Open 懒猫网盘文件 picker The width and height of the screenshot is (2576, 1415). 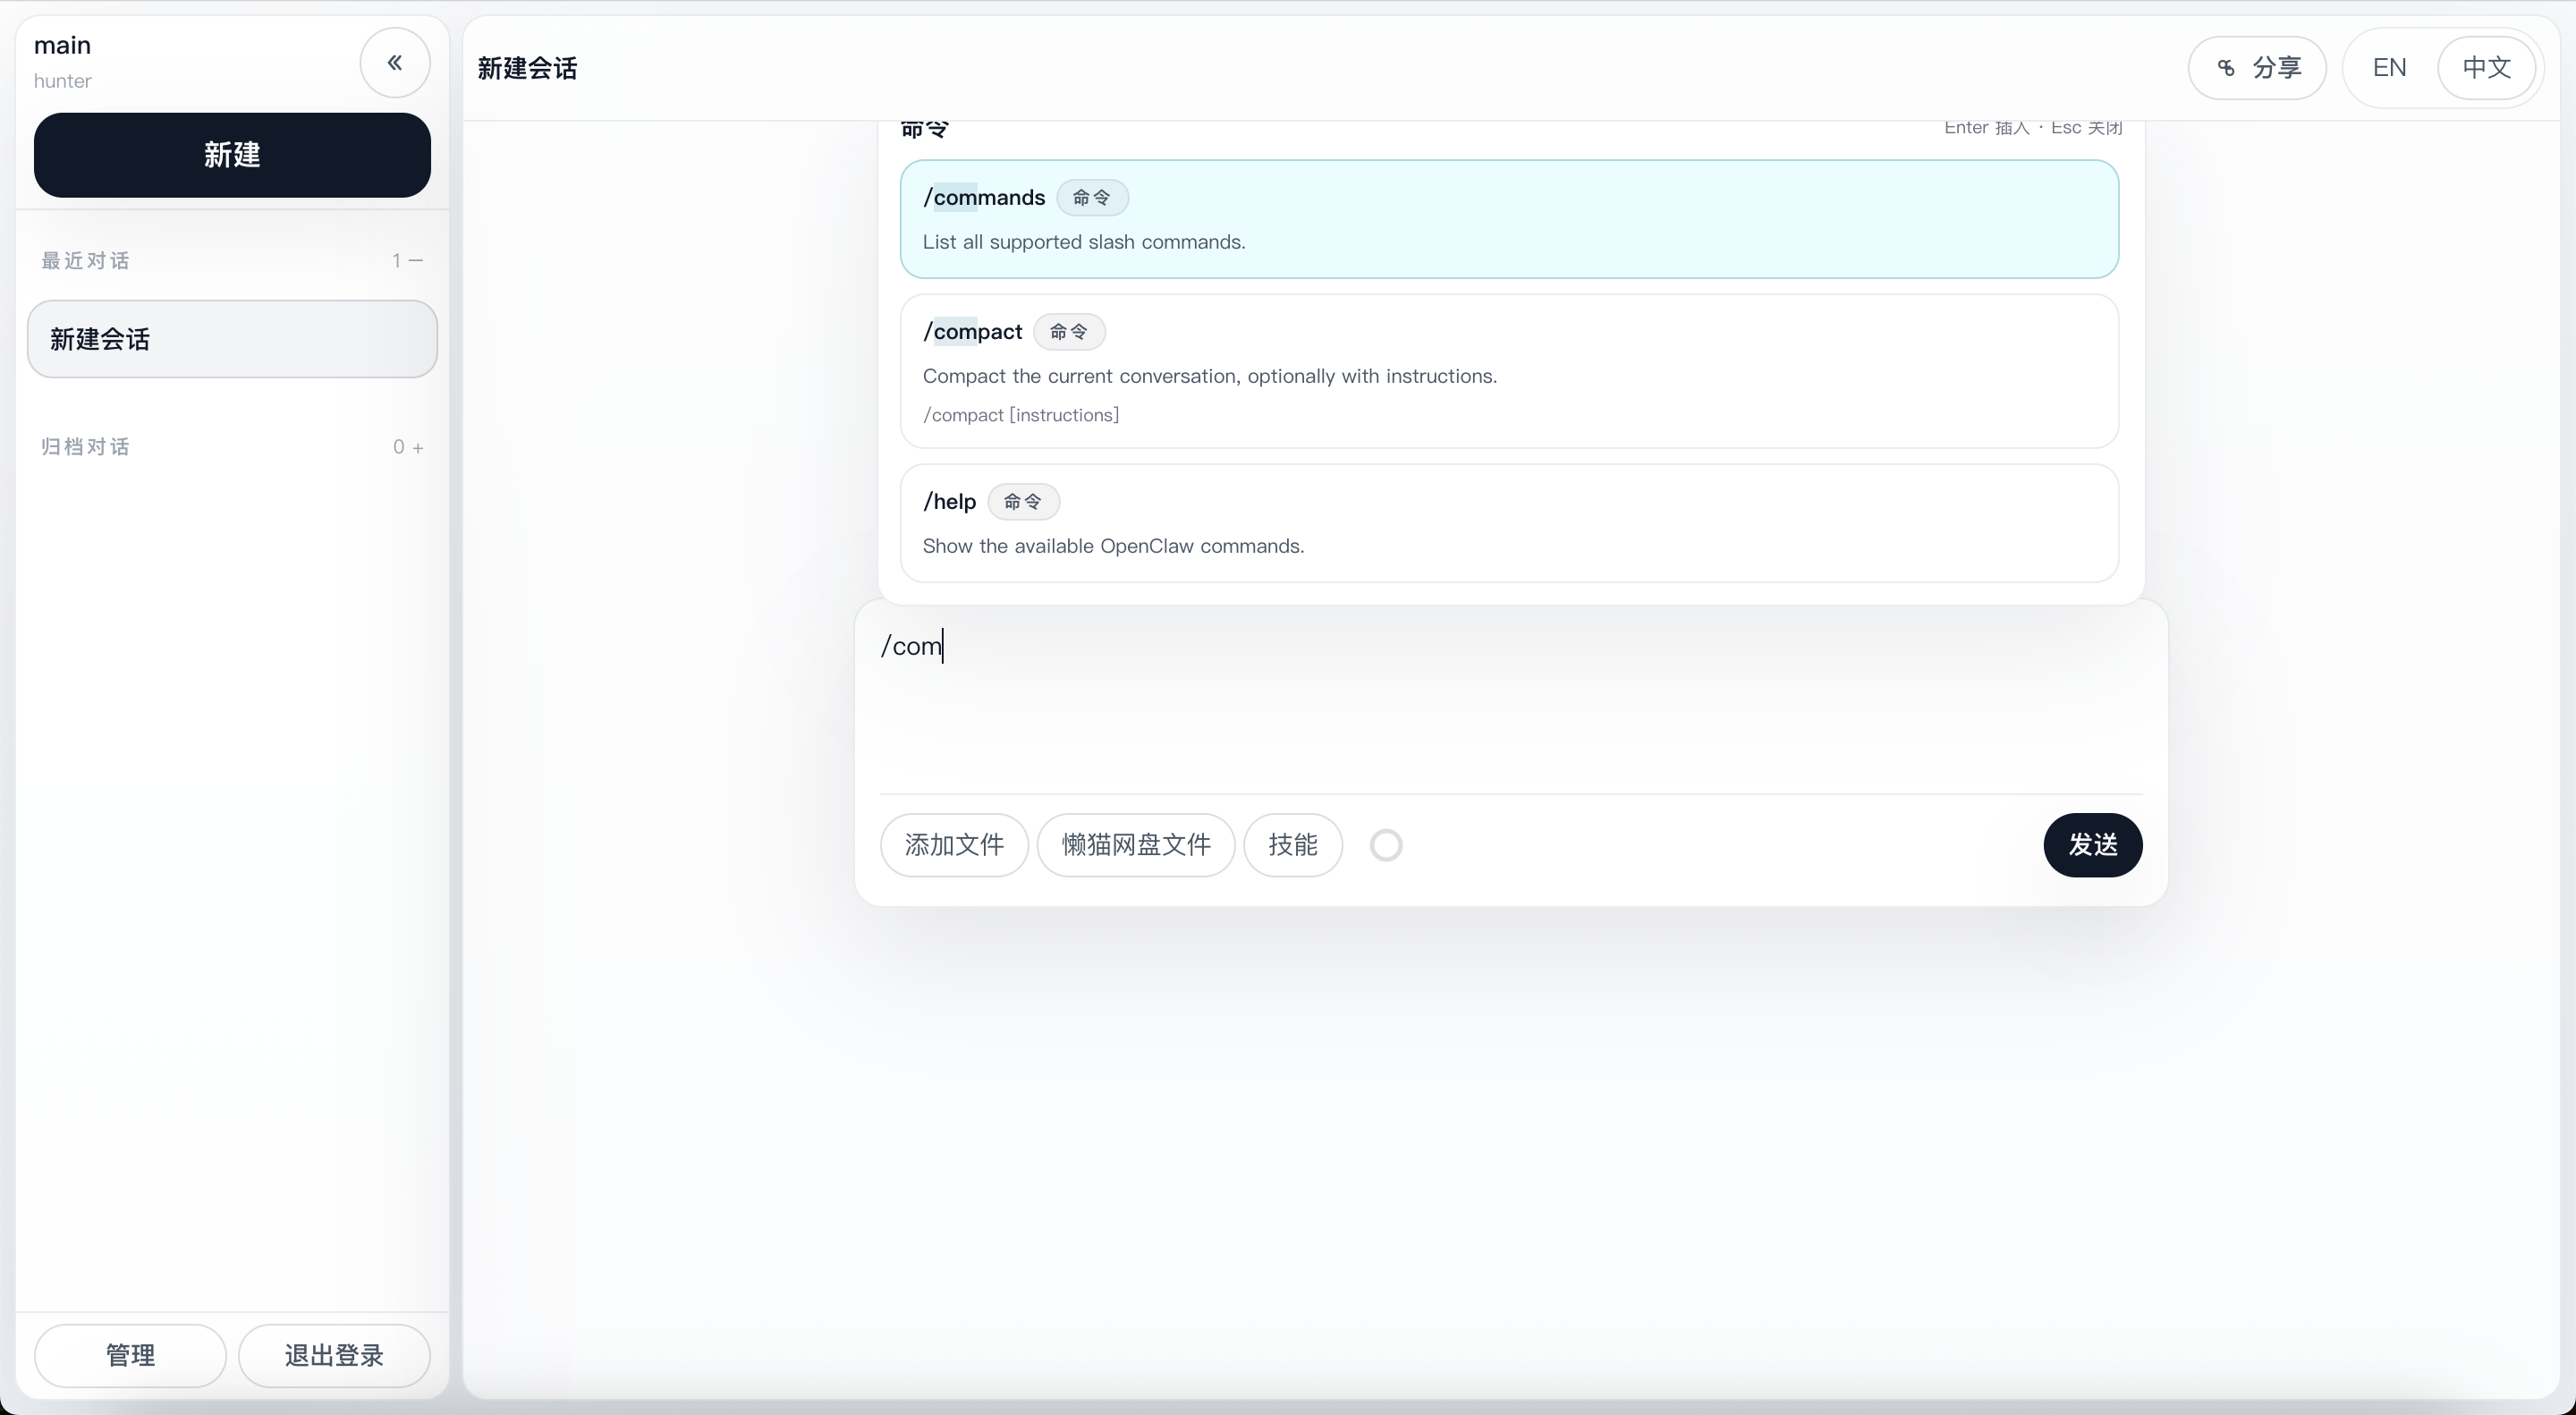click(1136, 845)
